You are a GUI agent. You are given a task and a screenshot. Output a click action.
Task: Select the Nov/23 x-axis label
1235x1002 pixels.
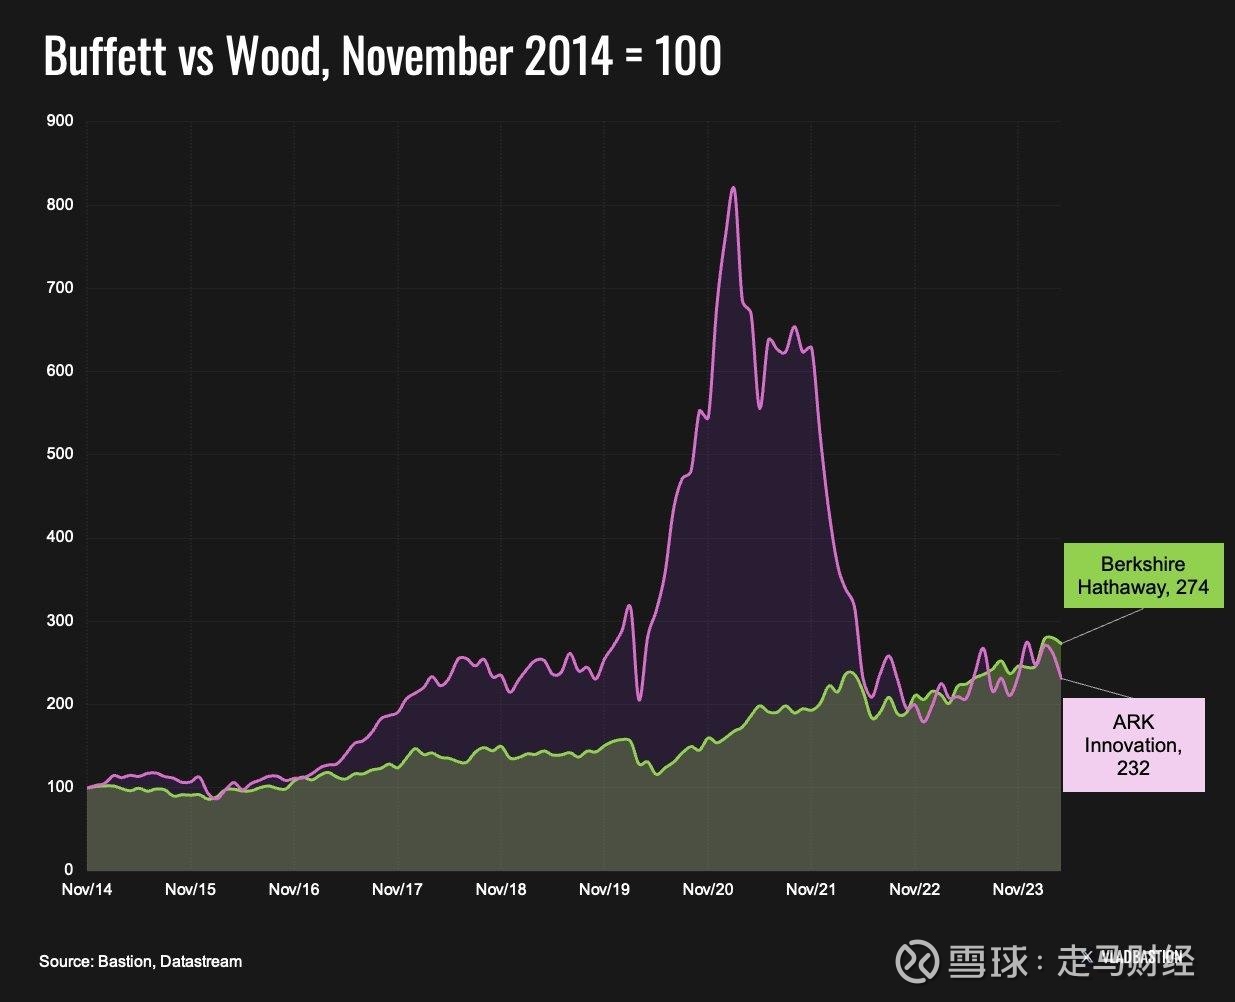pos(1018,889)
